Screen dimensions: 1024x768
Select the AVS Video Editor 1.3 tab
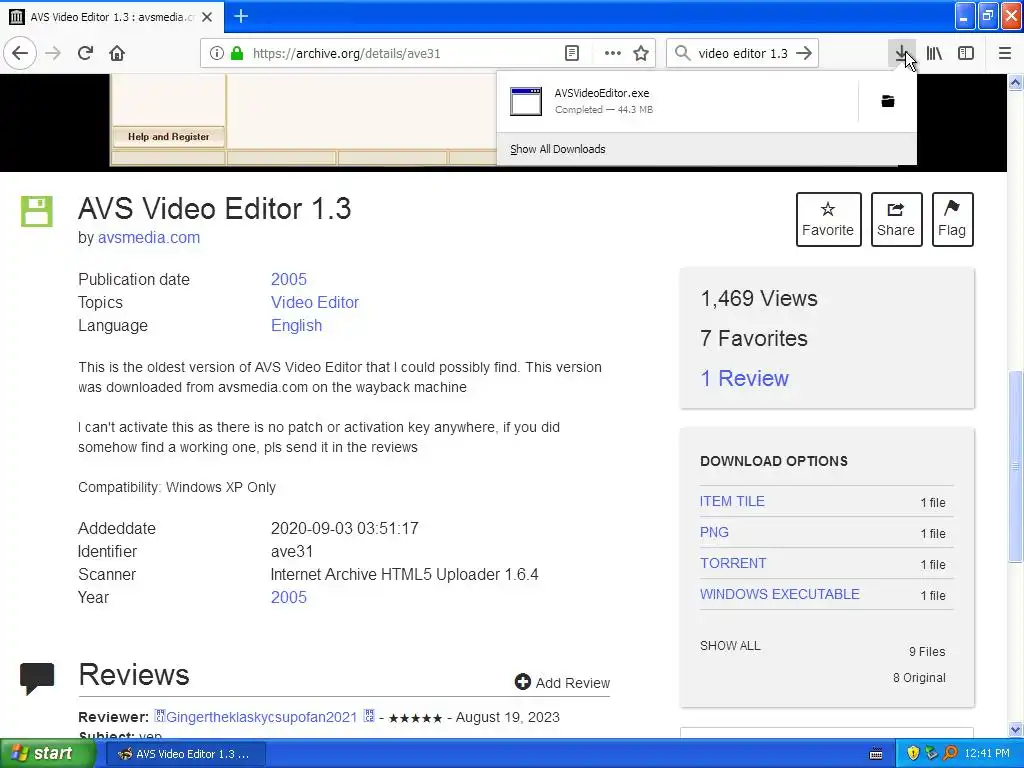point(111,17)
